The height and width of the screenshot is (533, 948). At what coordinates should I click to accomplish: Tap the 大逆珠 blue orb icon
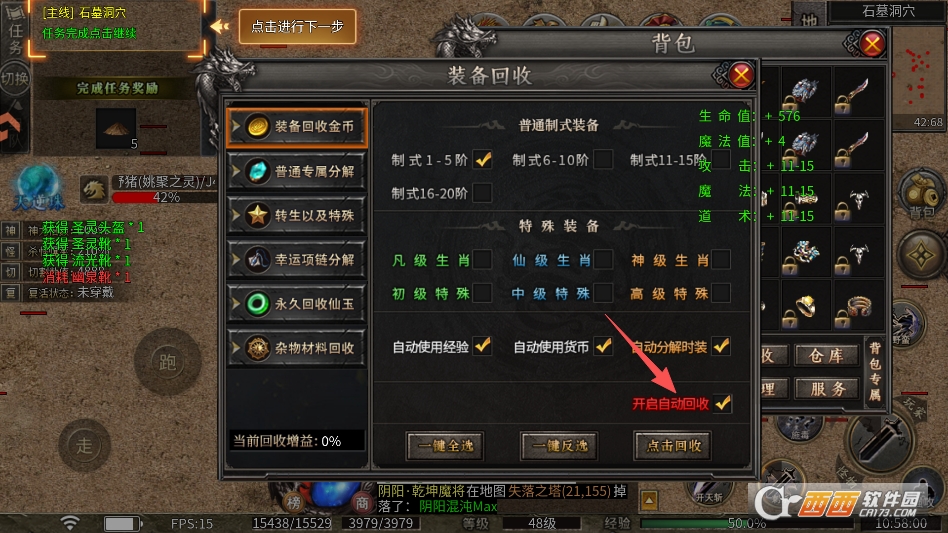37,188
